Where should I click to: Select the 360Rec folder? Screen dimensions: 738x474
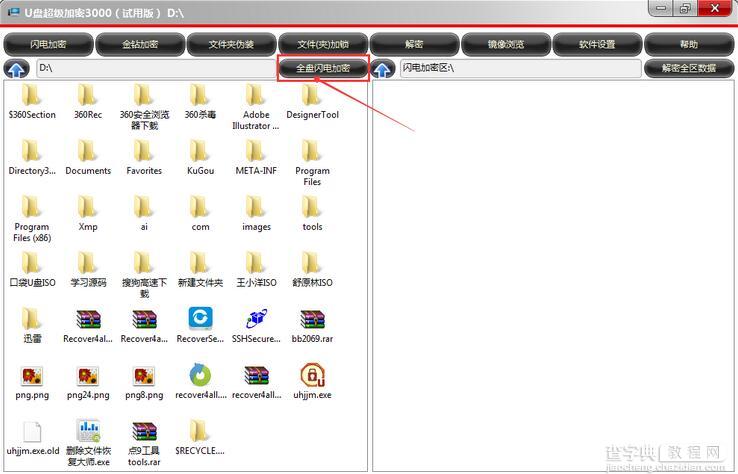88,102
